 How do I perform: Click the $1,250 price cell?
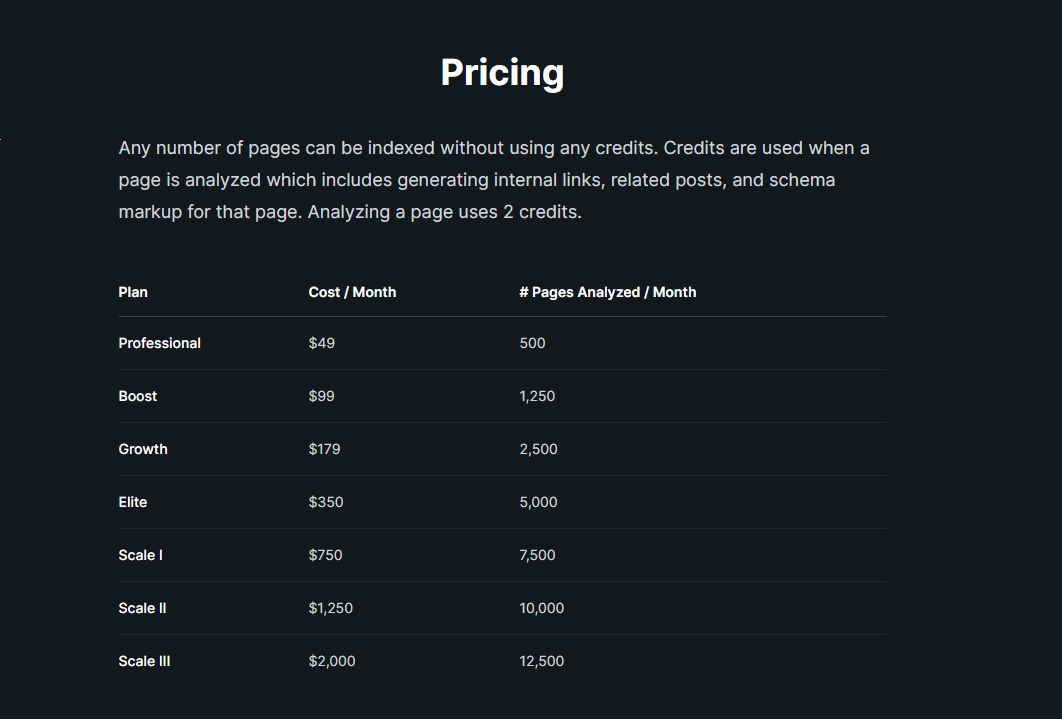coord(331,608)
